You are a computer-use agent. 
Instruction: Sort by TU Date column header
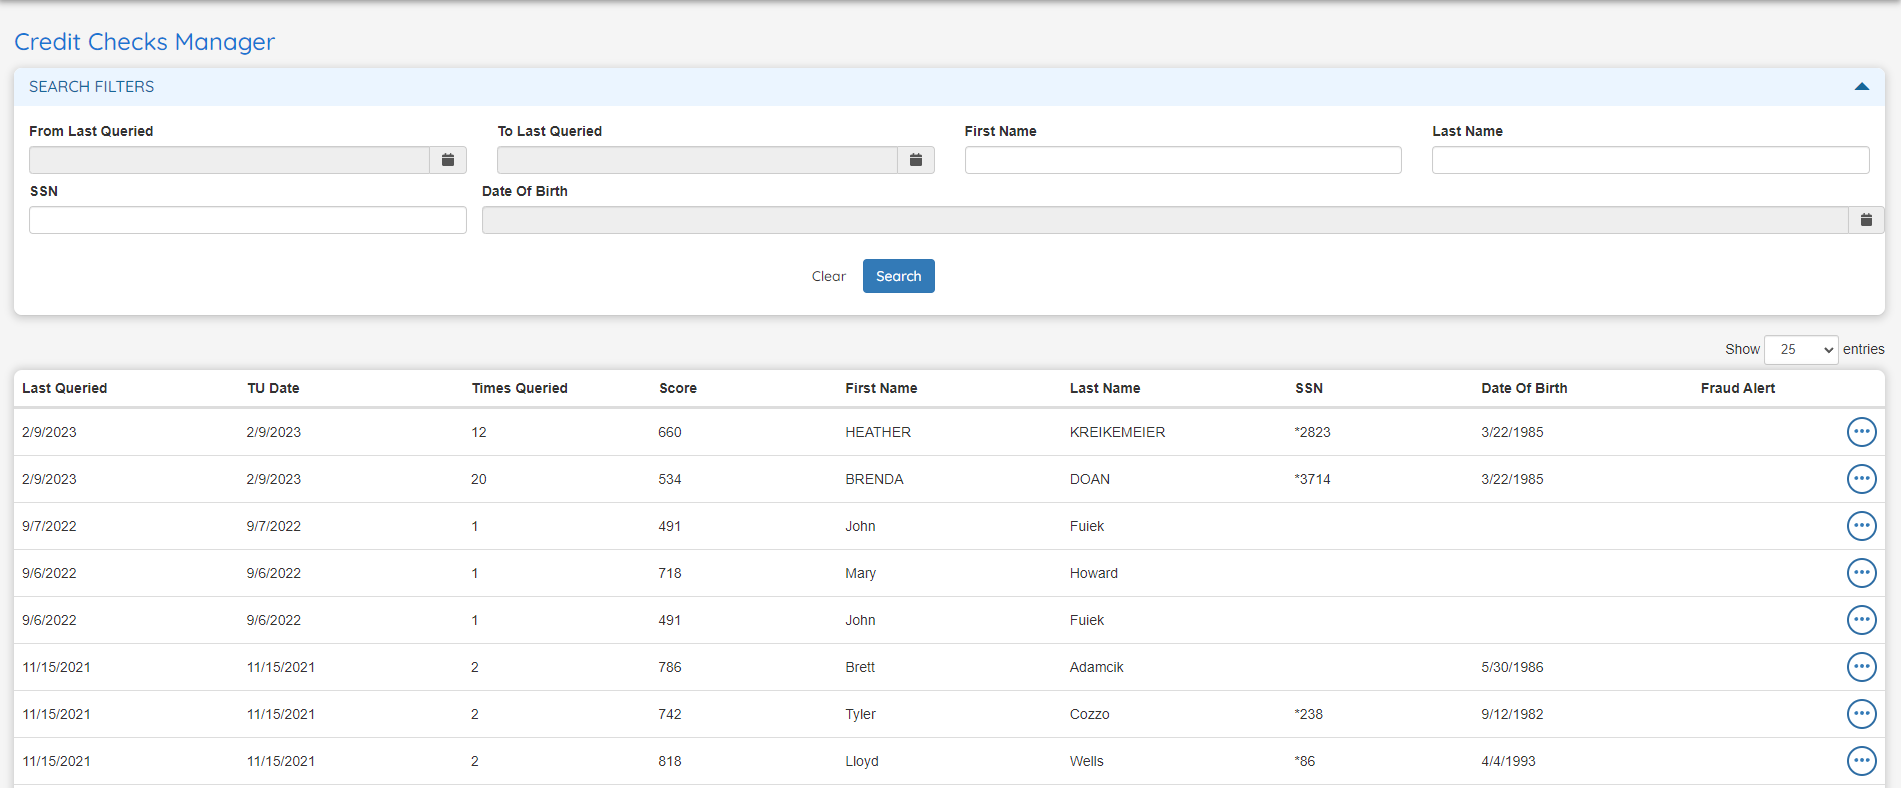point(273,388)
